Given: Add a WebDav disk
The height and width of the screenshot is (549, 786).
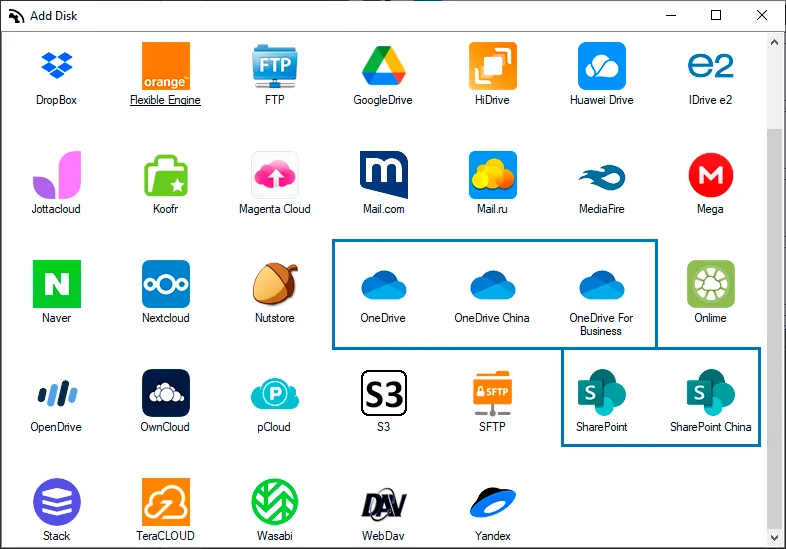Looking at the screenshot, I should [x=383, y=504].
